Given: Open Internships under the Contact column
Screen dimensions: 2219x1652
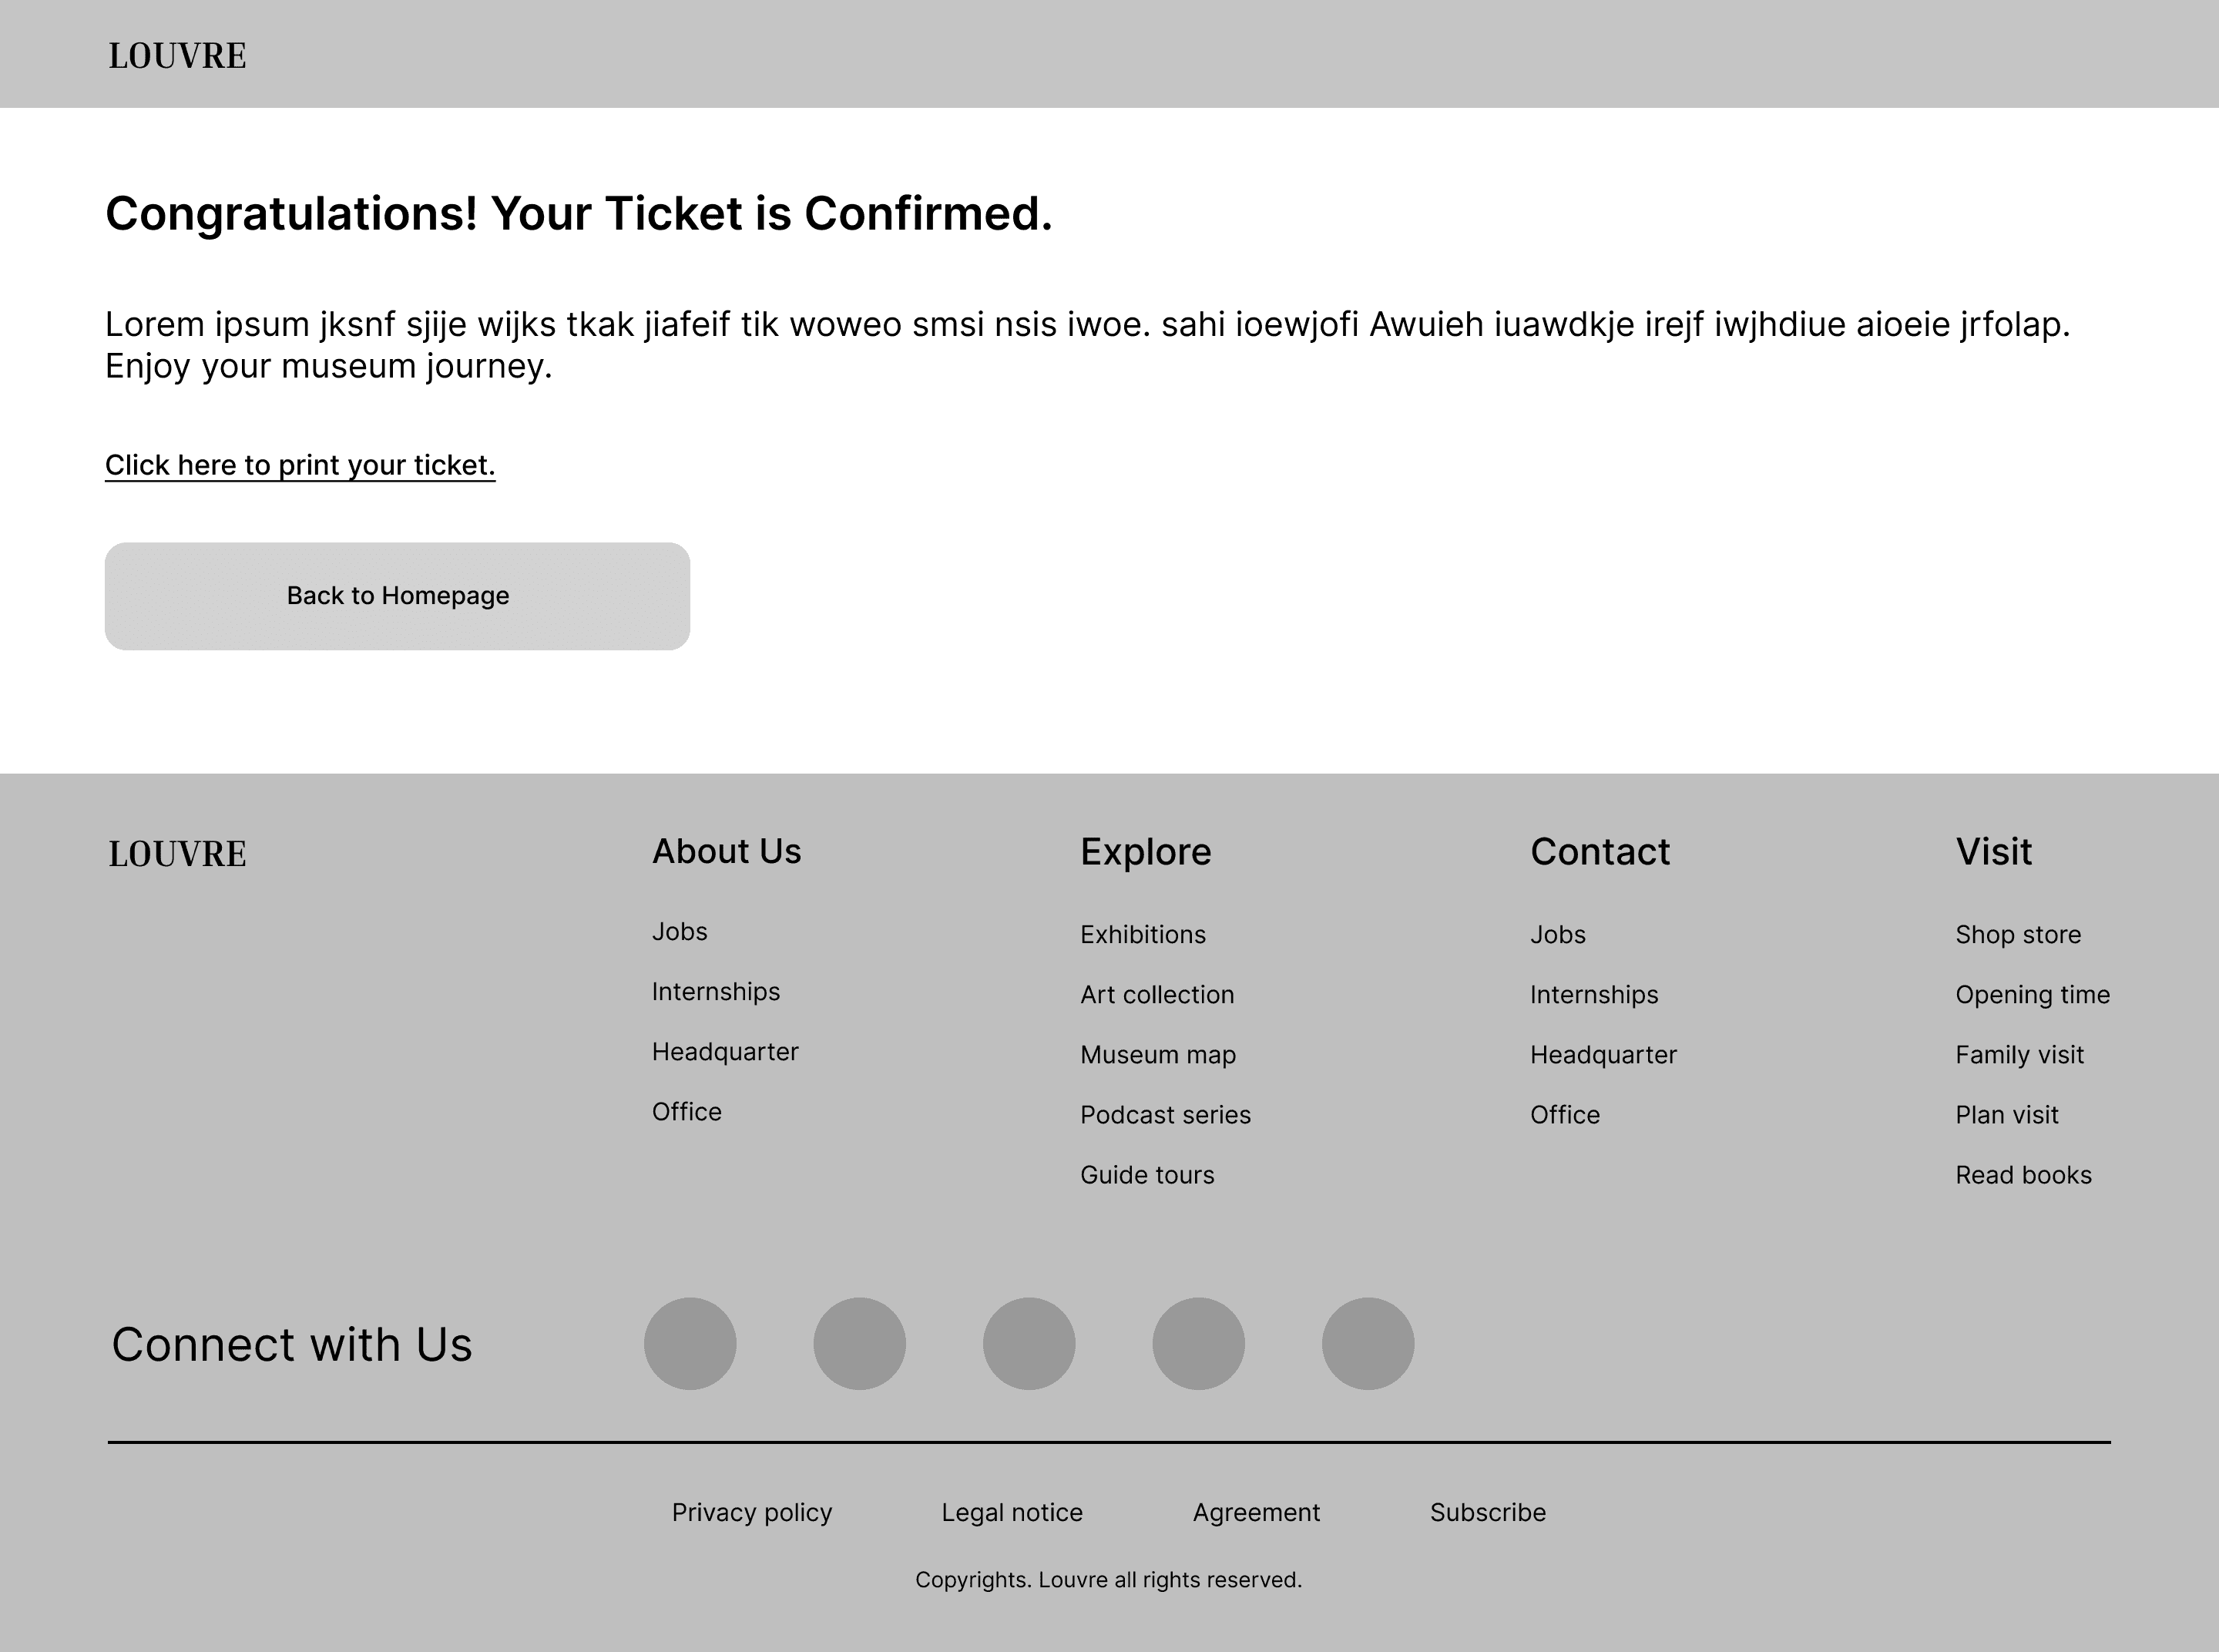Looking at the screenshot, I should point(1594,995).
